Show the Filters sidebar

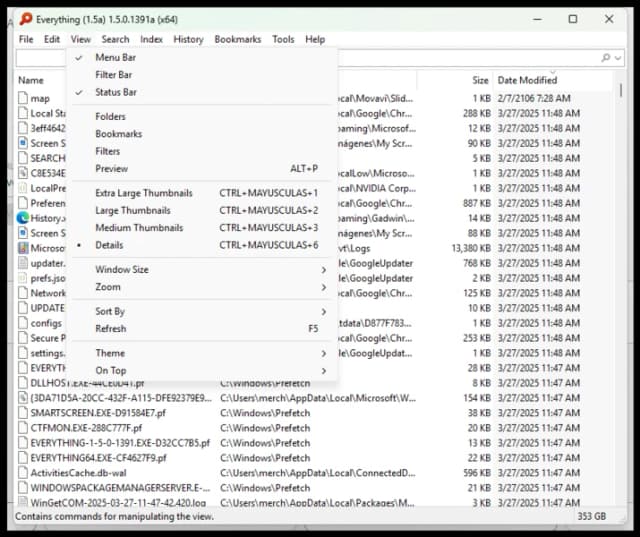pyautogui.click(x=202, y=151)
